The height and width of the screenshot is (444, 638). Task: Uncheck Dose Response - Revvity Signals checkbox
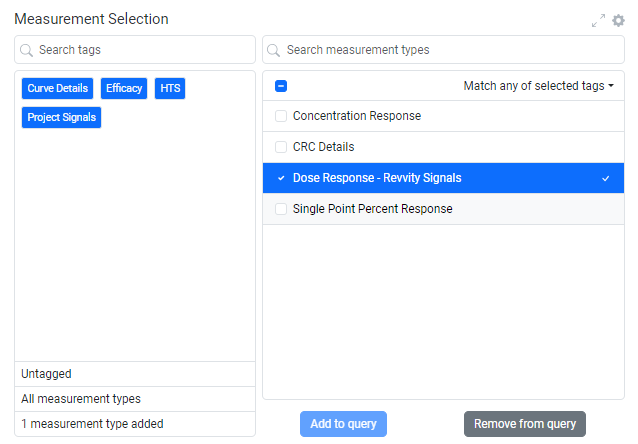[281, 178]
